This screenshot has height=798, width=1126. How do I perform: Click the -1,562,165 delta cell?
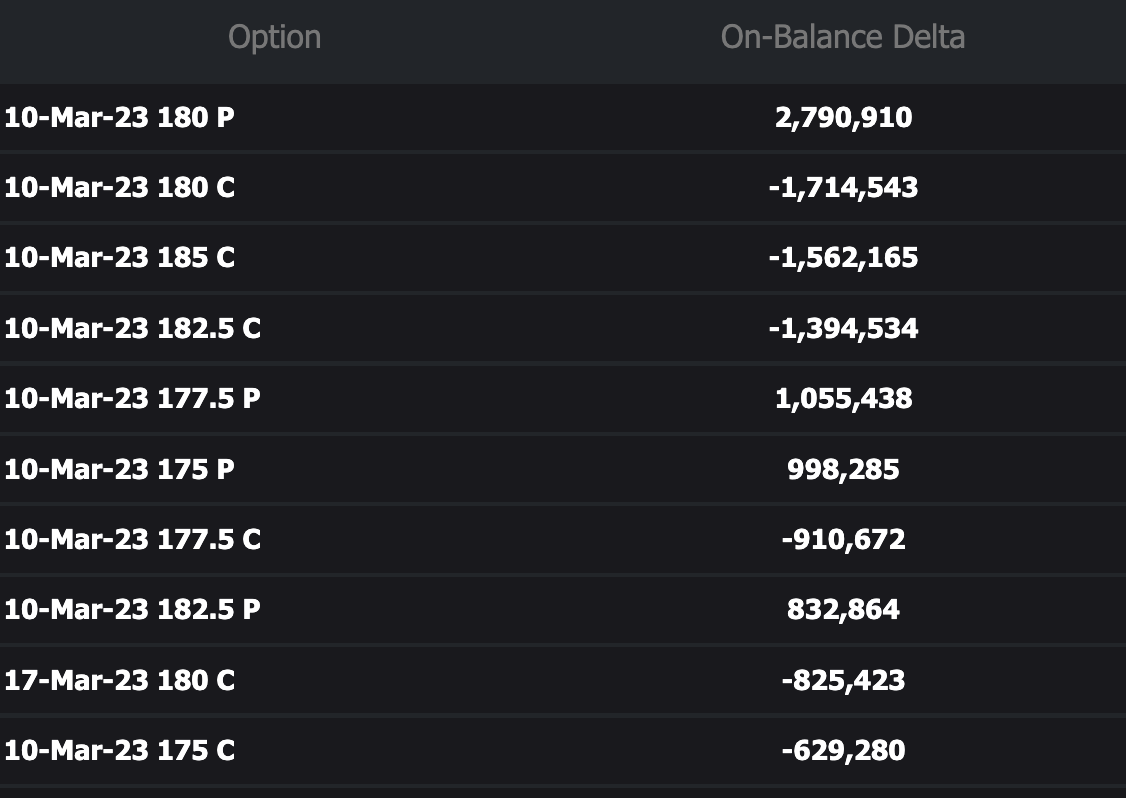(843, 258)
